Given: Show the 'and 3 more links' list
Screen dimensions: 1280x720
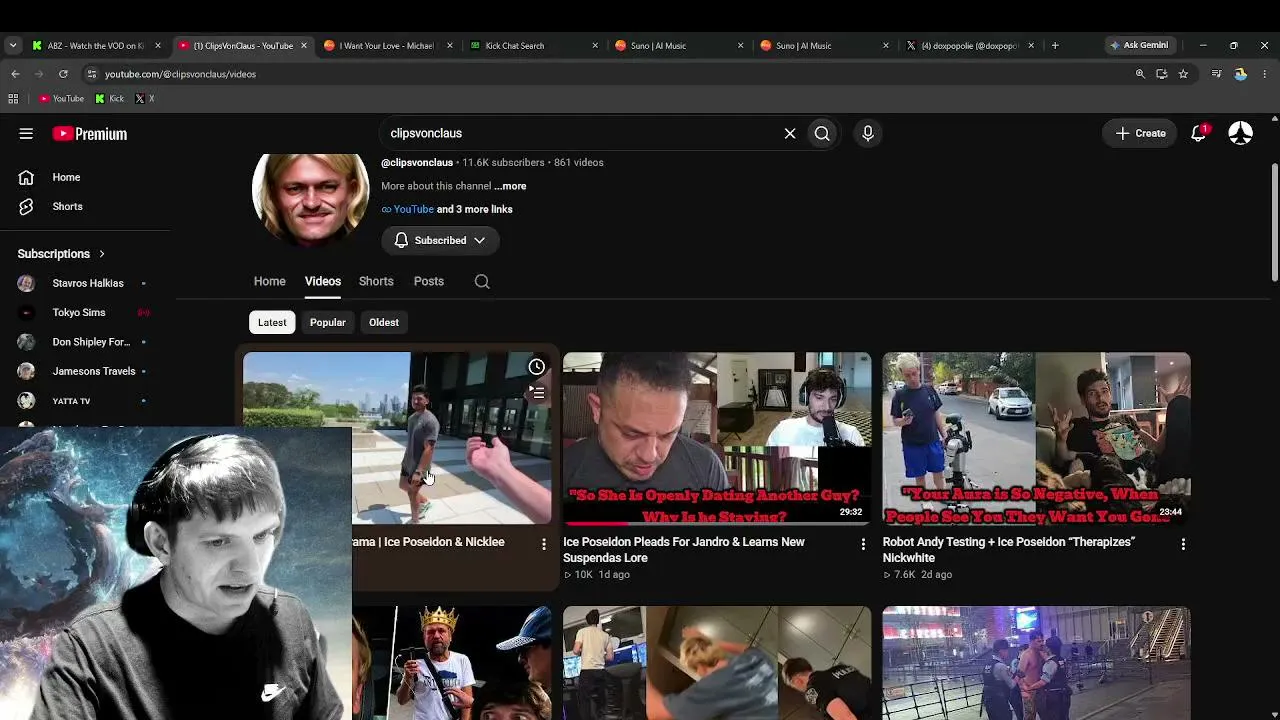Looking at the screenshot, I should pos(475,209).
